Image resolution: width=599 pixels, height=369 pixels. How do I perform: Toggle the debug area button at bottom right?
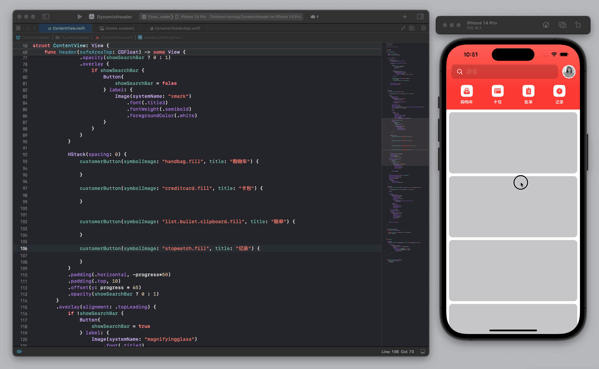[x=423, y=351]
